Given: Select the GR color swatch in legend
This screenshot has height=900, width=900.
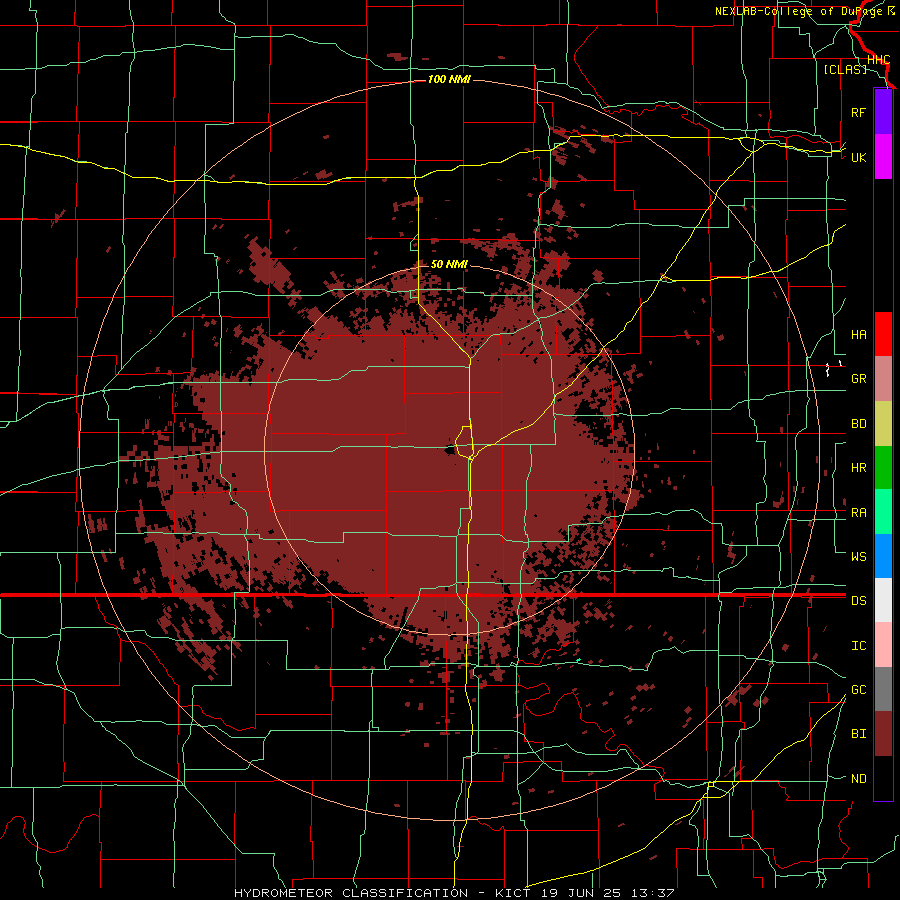Looking at the screenshot, I should tap(883, 378).
